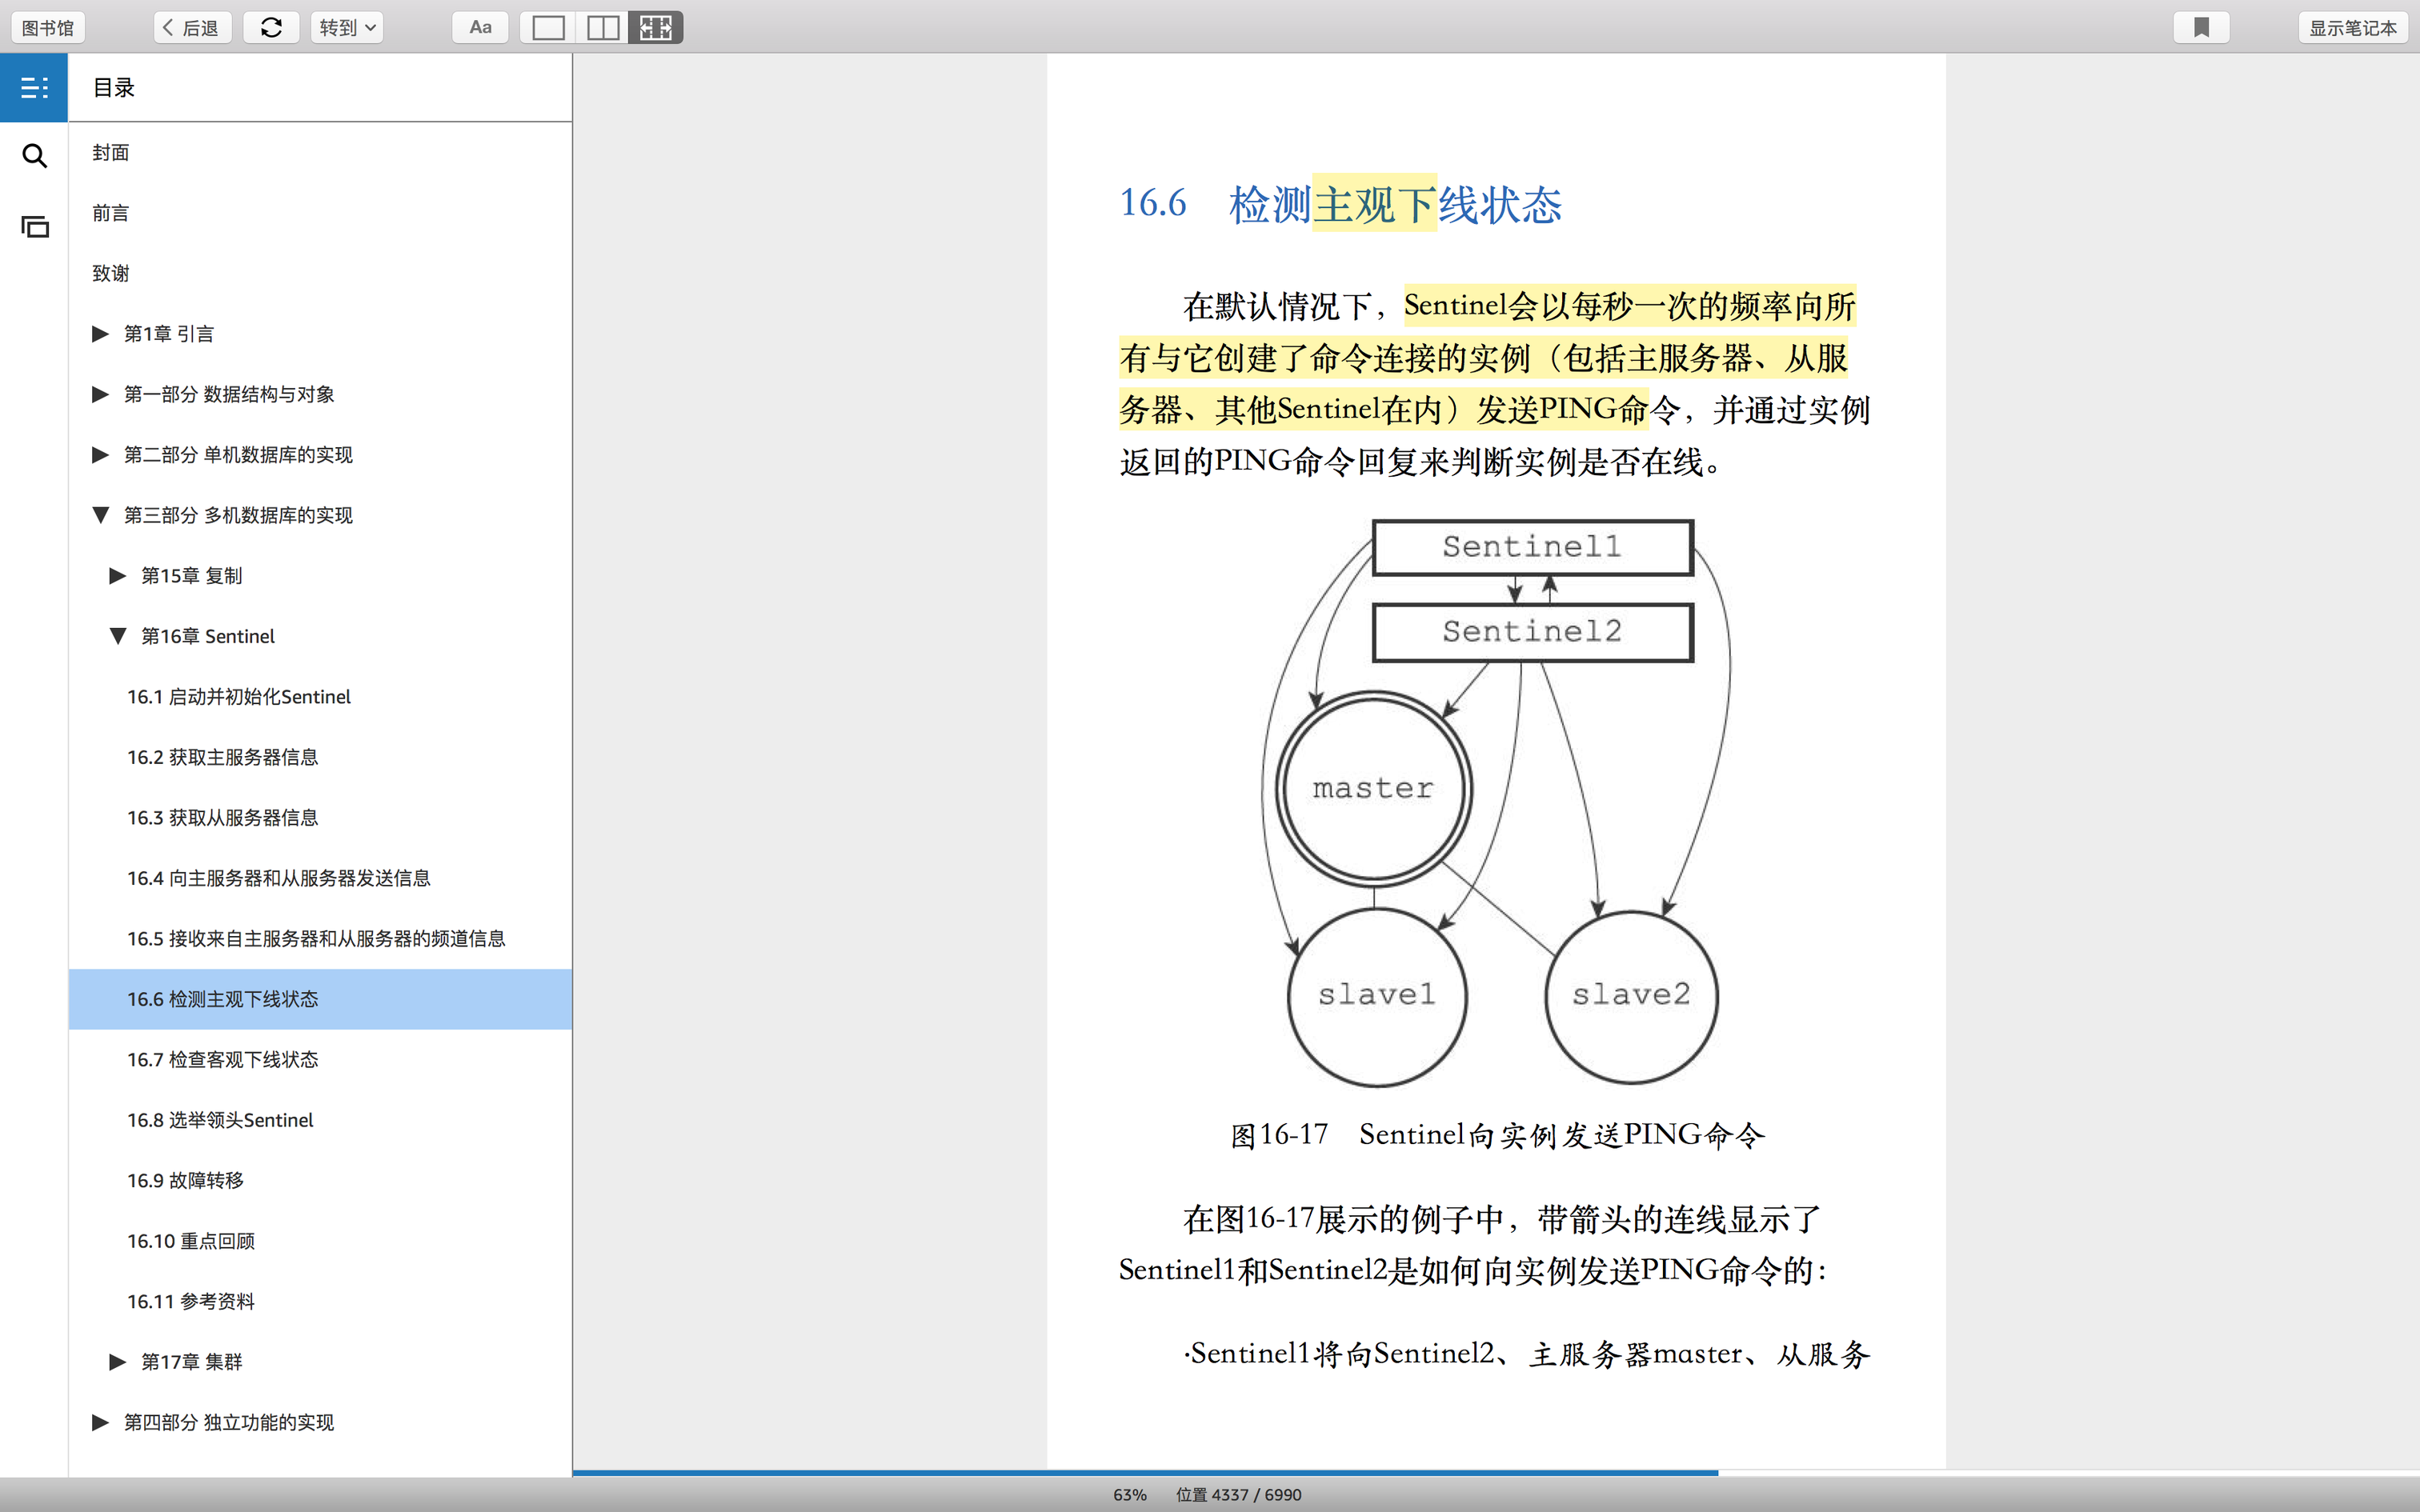Click the reading progress bar
The width and height of the screenshot is (2420, 1512).
point(1144,1473)
